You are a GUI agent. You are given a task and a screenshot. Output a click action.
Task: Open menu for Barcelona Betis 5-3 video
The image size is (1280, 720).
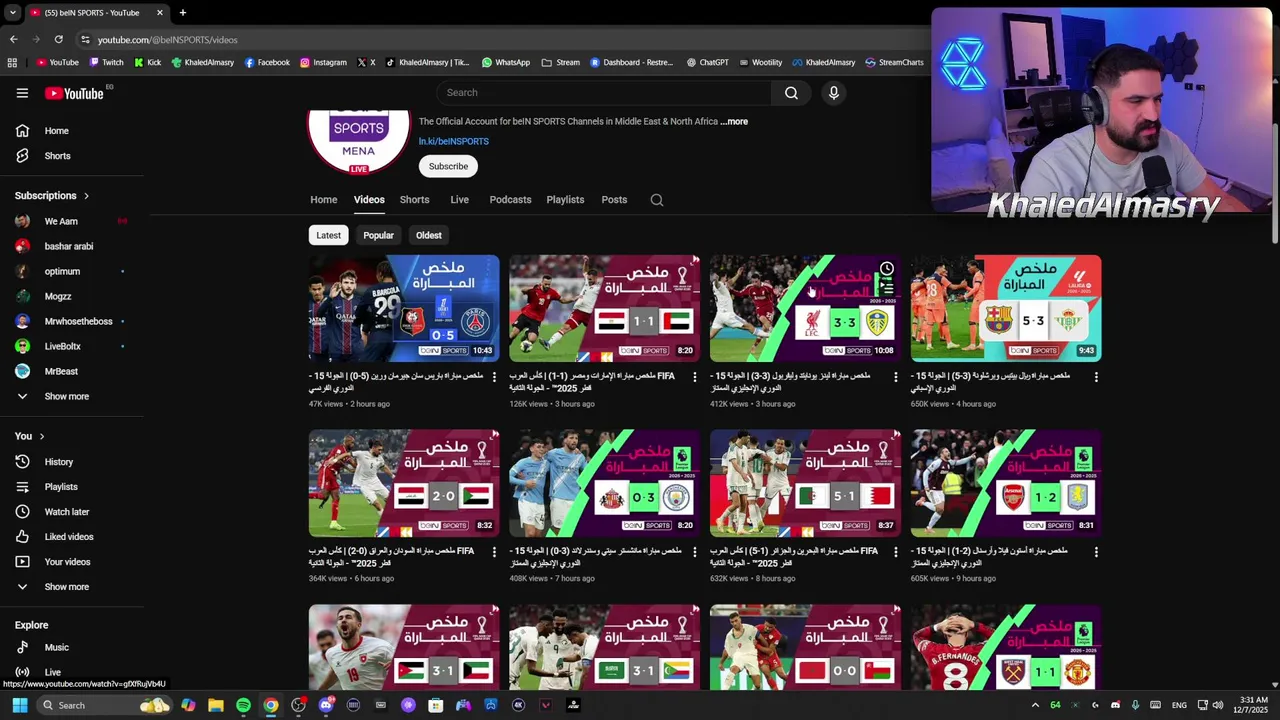(1096, 377)
